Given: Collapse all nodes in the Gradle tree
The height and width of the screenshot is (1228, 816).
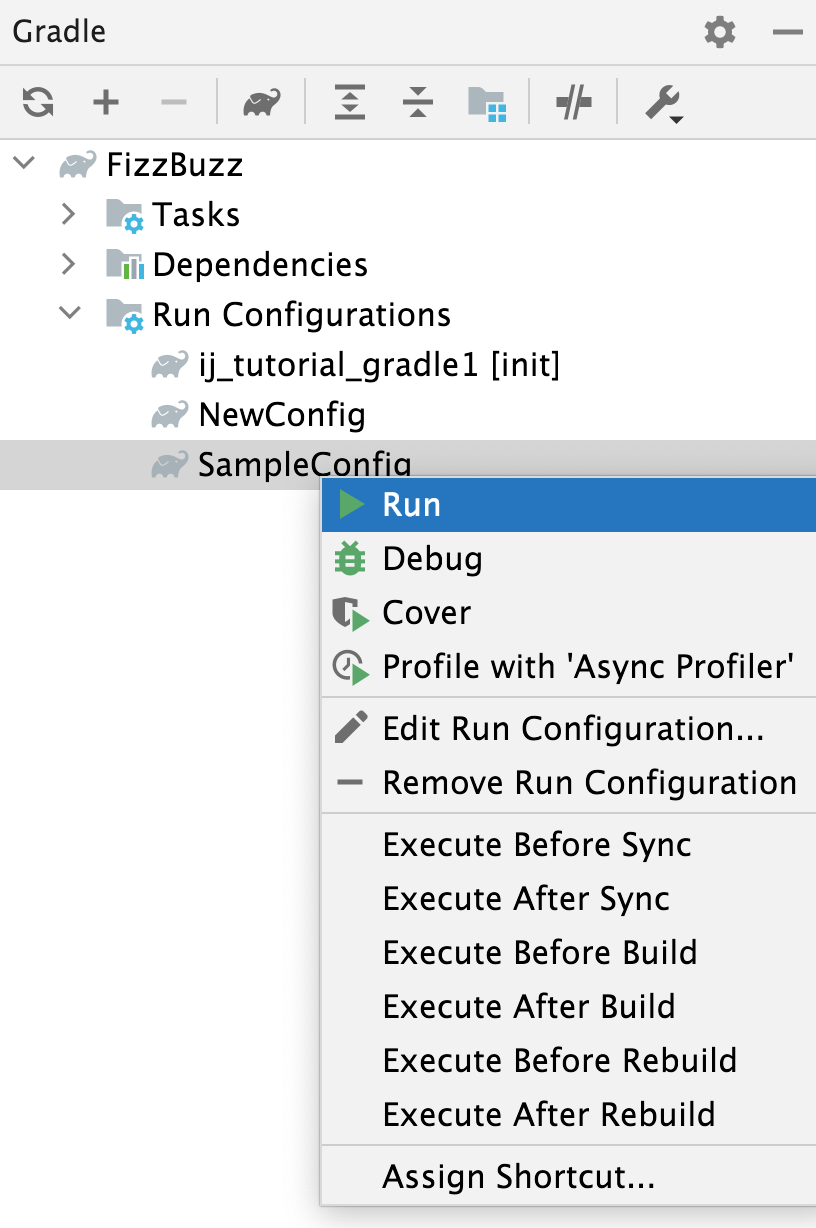Looking at the screenshot, I should coord(417,102).
